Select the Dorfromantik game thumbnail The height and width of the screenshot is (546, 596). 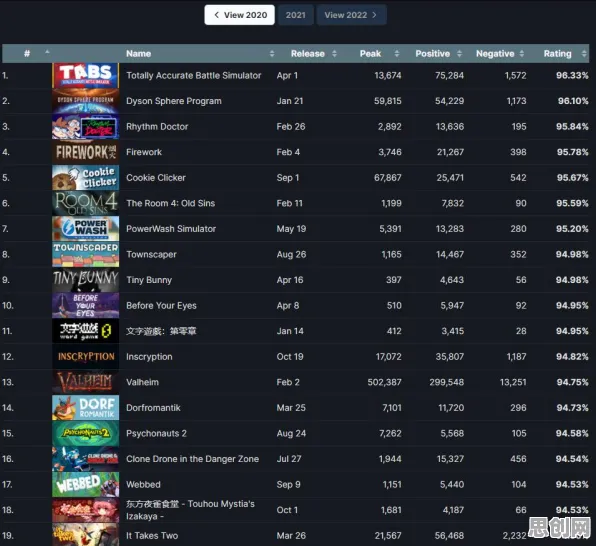[x=86, y=408]
